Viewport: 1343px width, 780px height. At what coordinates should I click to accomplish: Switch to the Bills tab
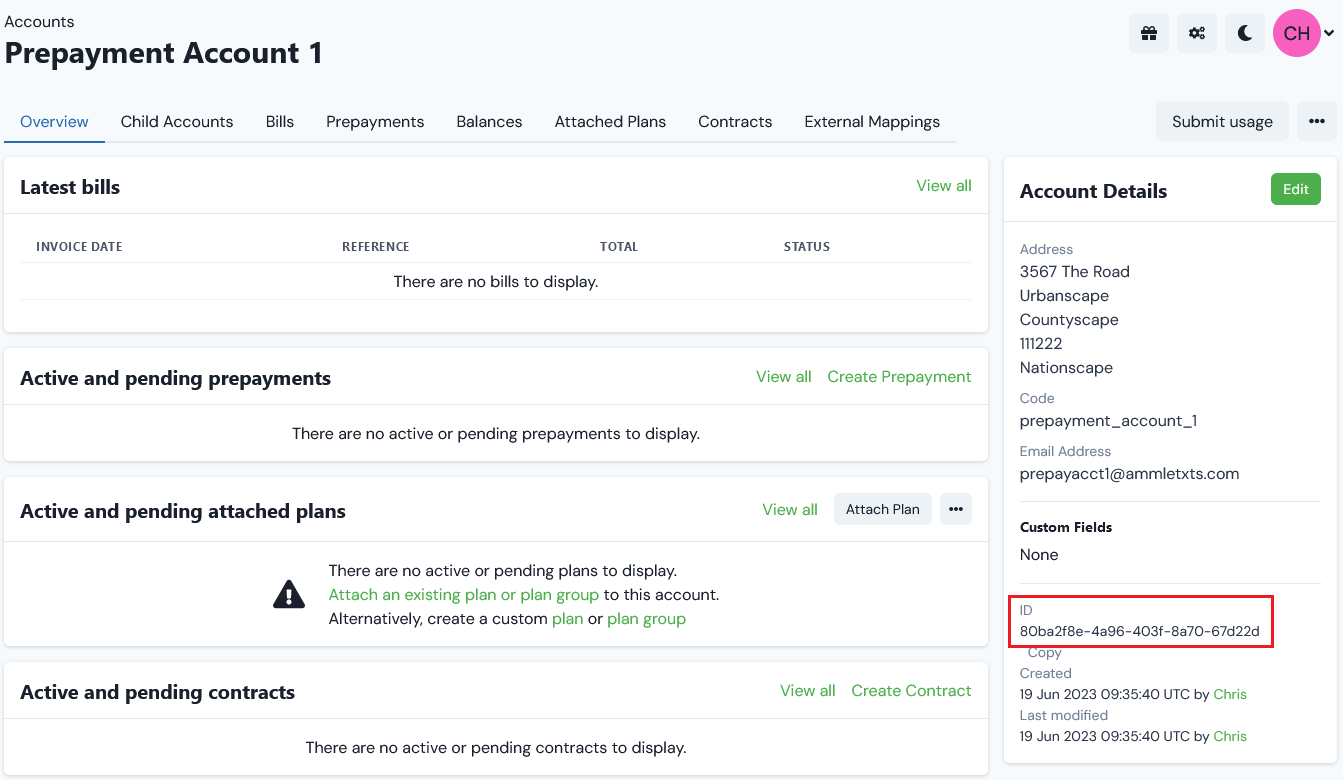coord(279,121)
